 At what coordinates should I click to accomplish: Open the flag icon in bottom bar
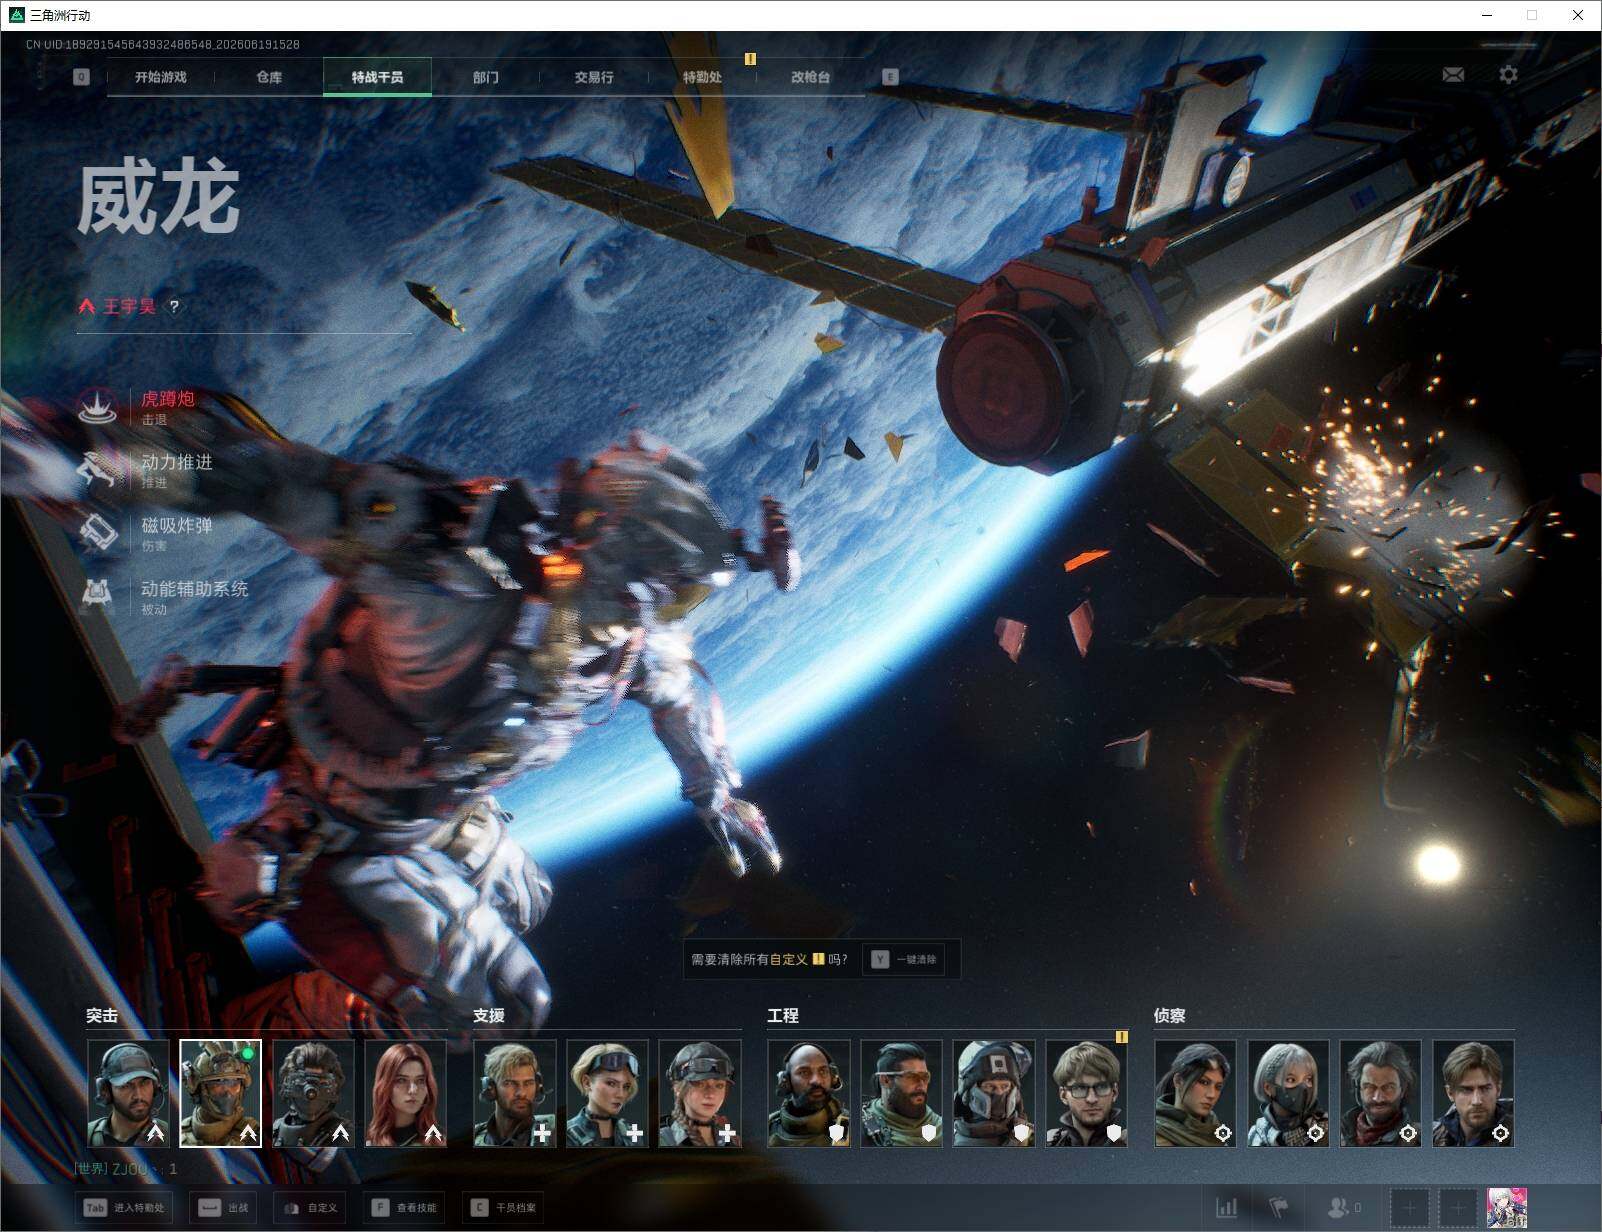click(1279, 1208)
